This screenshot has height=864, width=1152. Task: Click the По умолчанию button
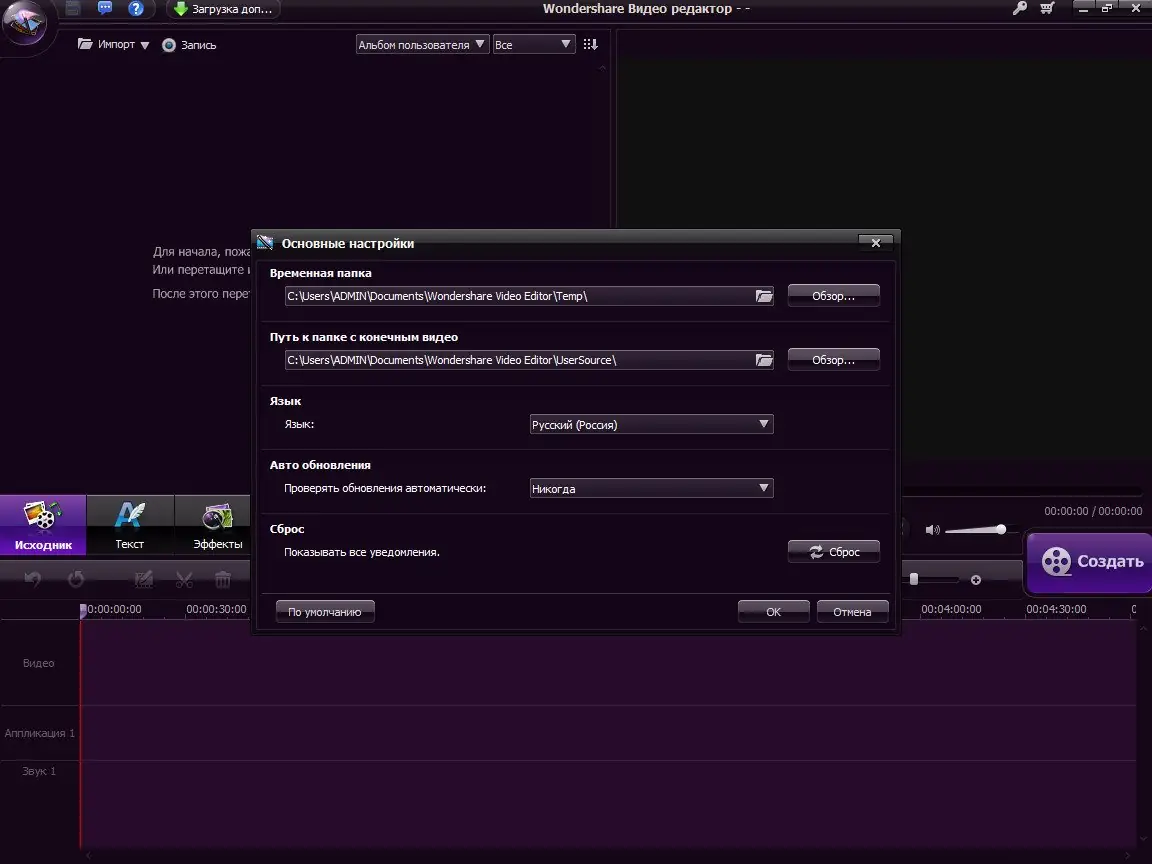324,610
